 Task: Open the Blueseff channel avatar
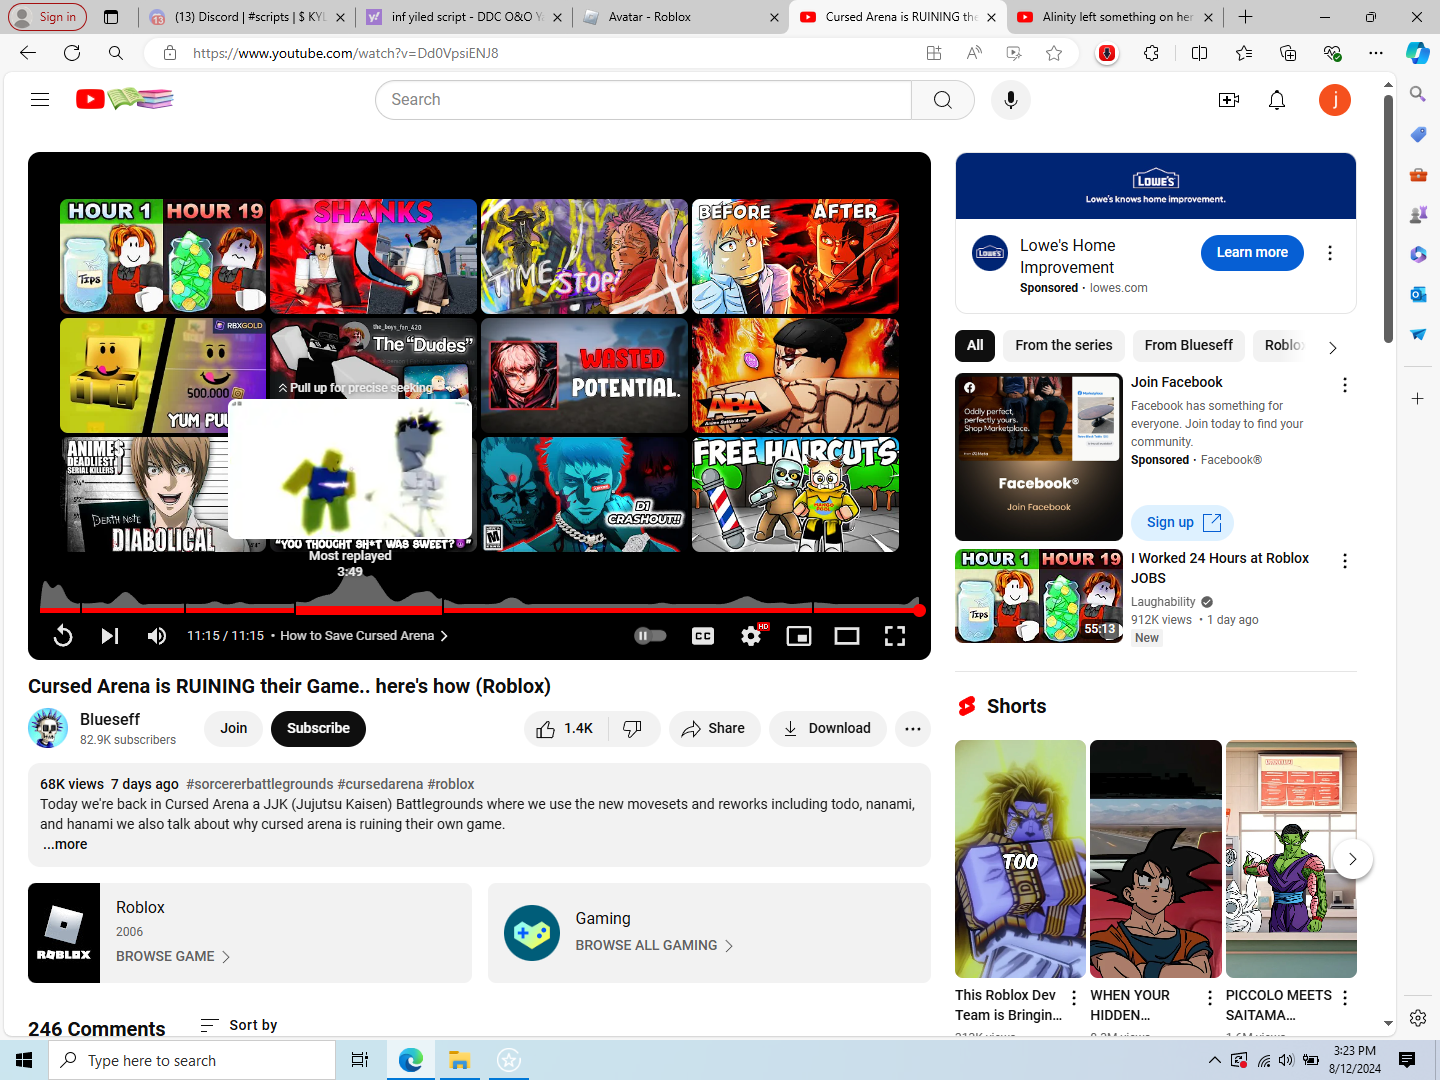pyautogui.click(x=48, y=728)
